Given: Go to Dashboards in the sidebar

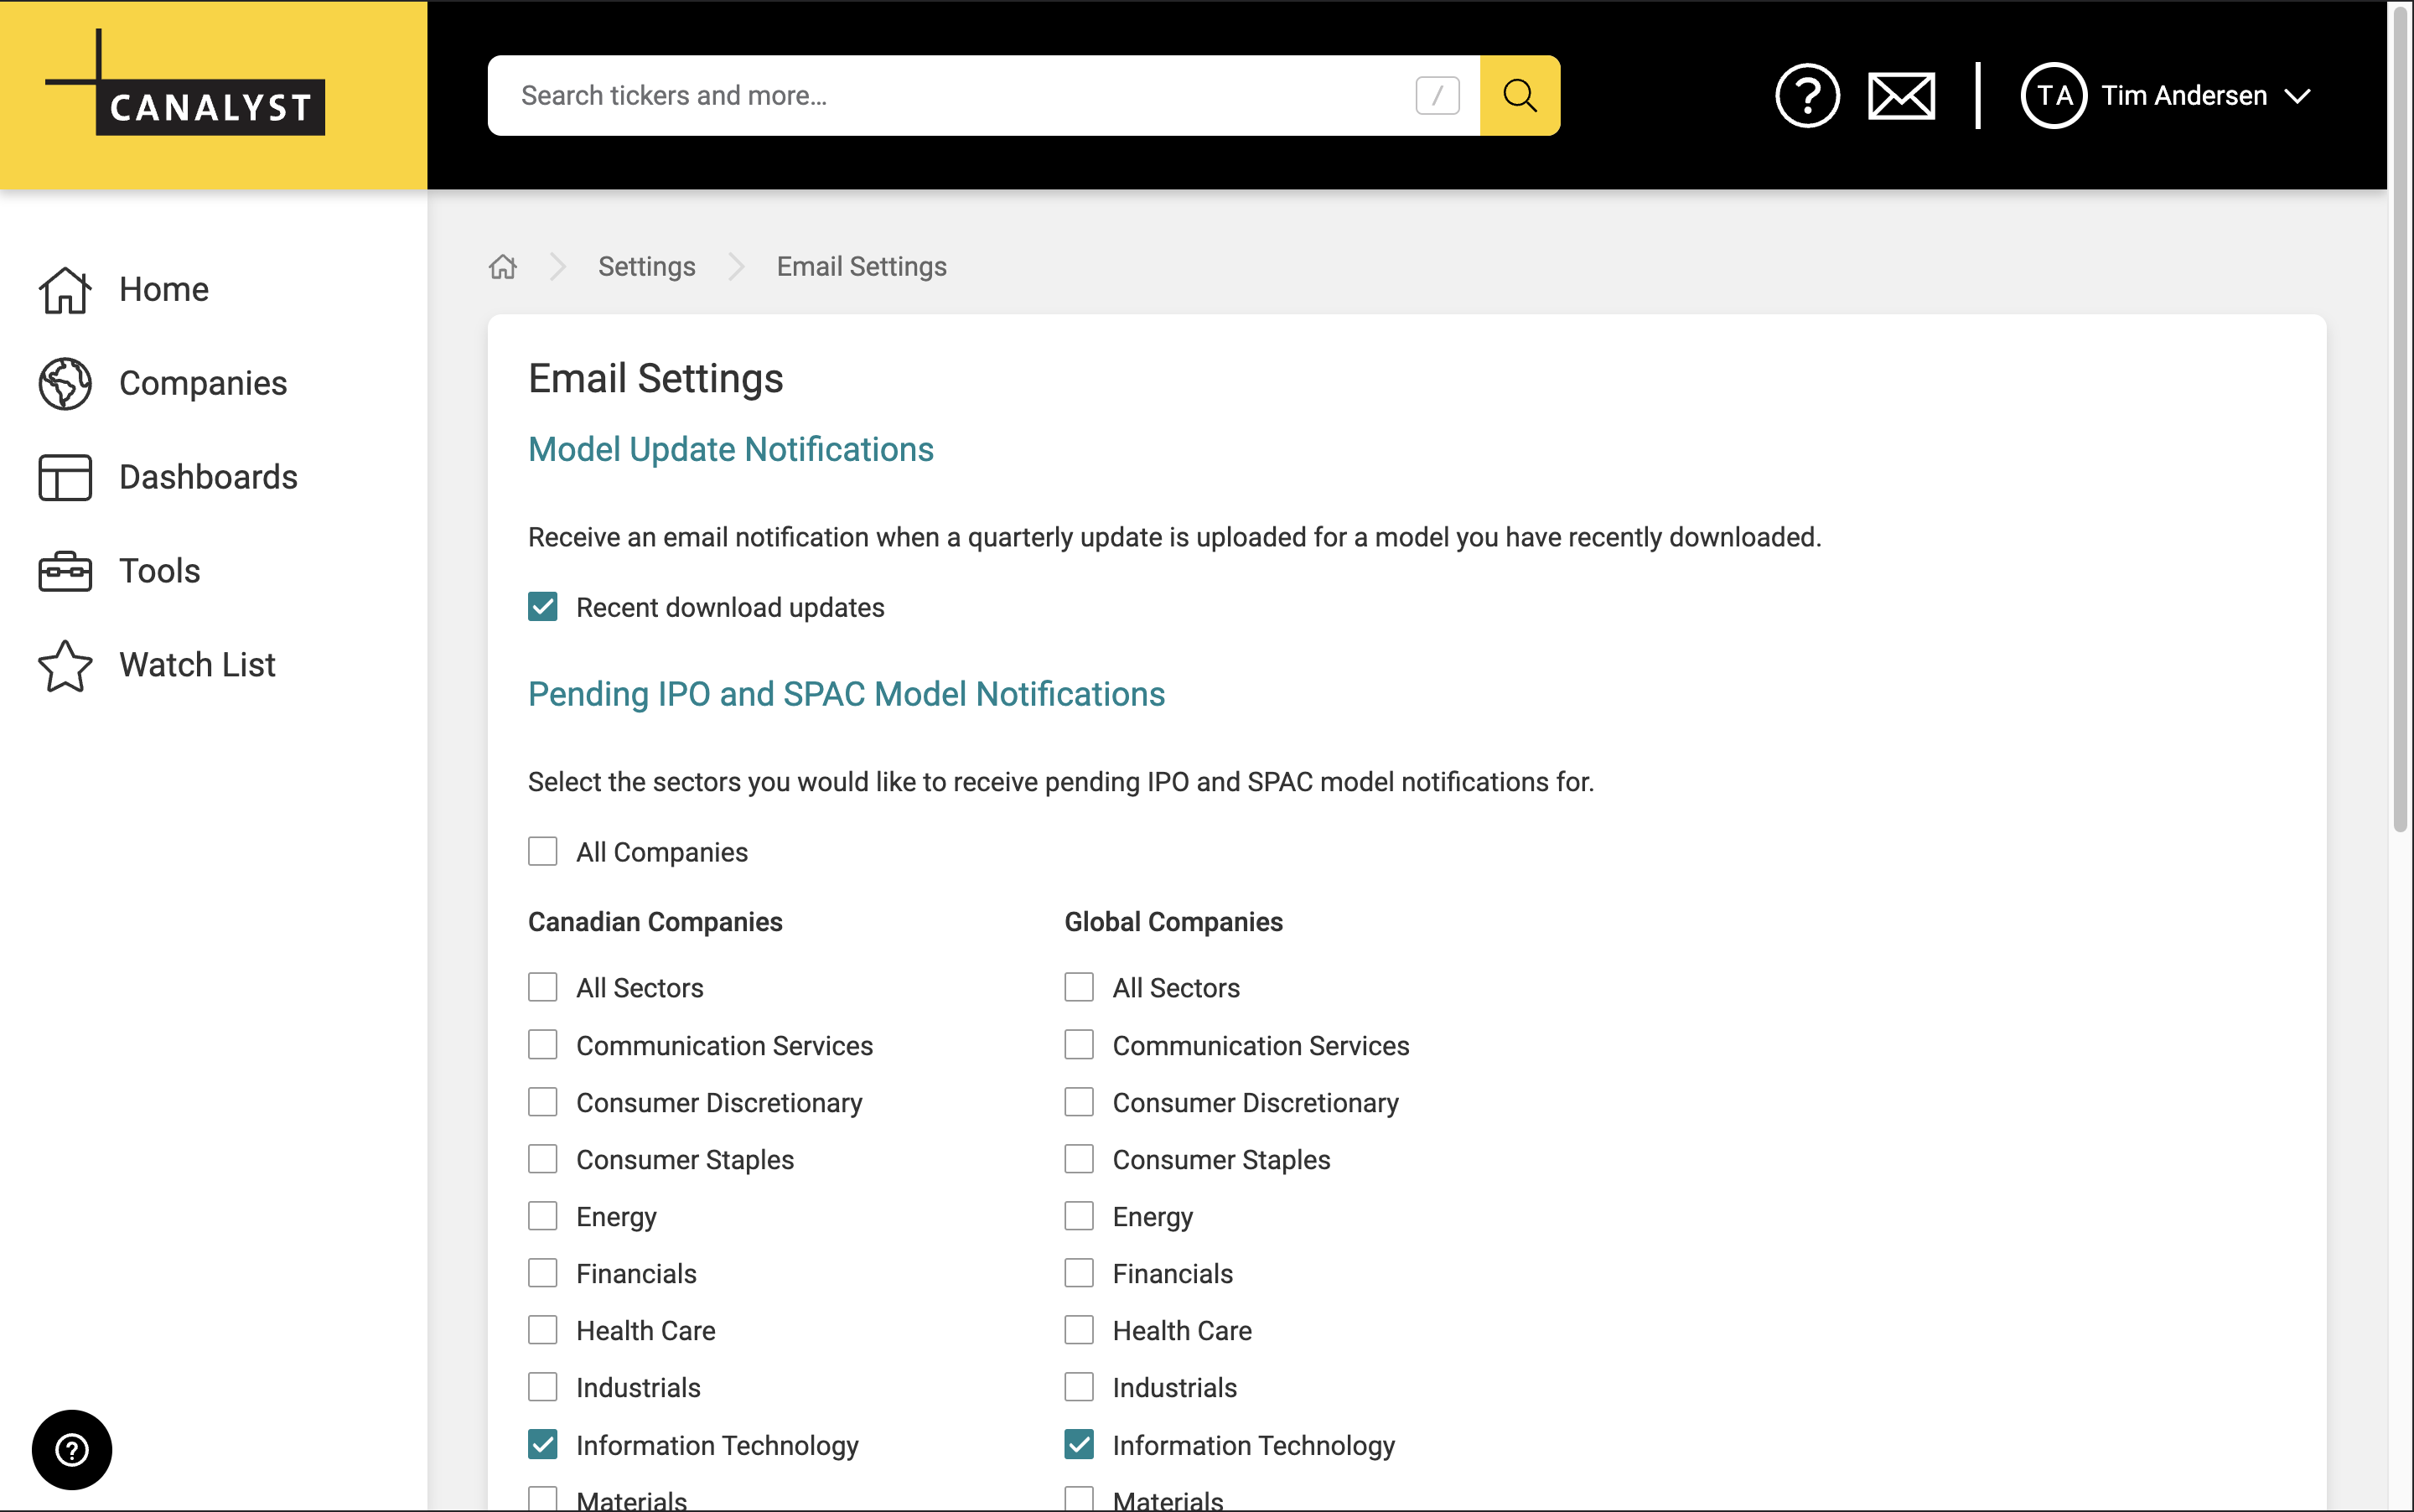Looking at the screenshot, I should [207, 477].
